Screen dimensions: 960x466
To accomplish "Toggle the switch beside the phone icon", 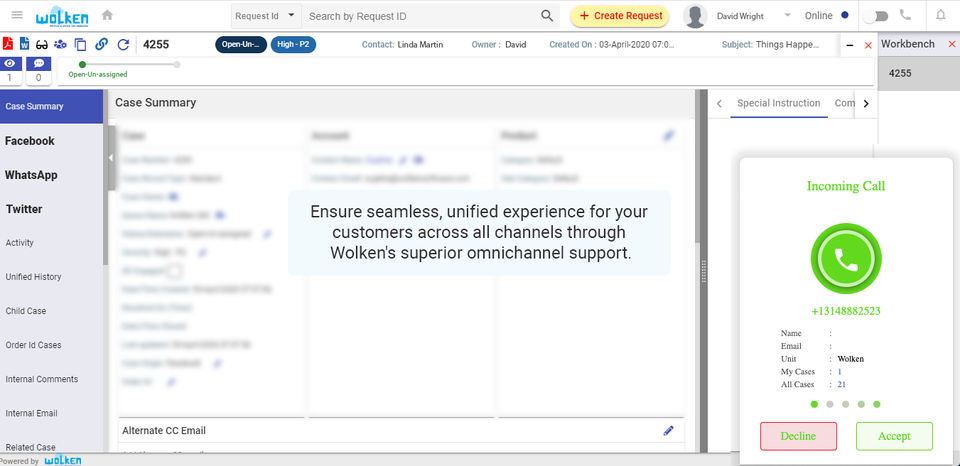I will [x=876, y=17].
